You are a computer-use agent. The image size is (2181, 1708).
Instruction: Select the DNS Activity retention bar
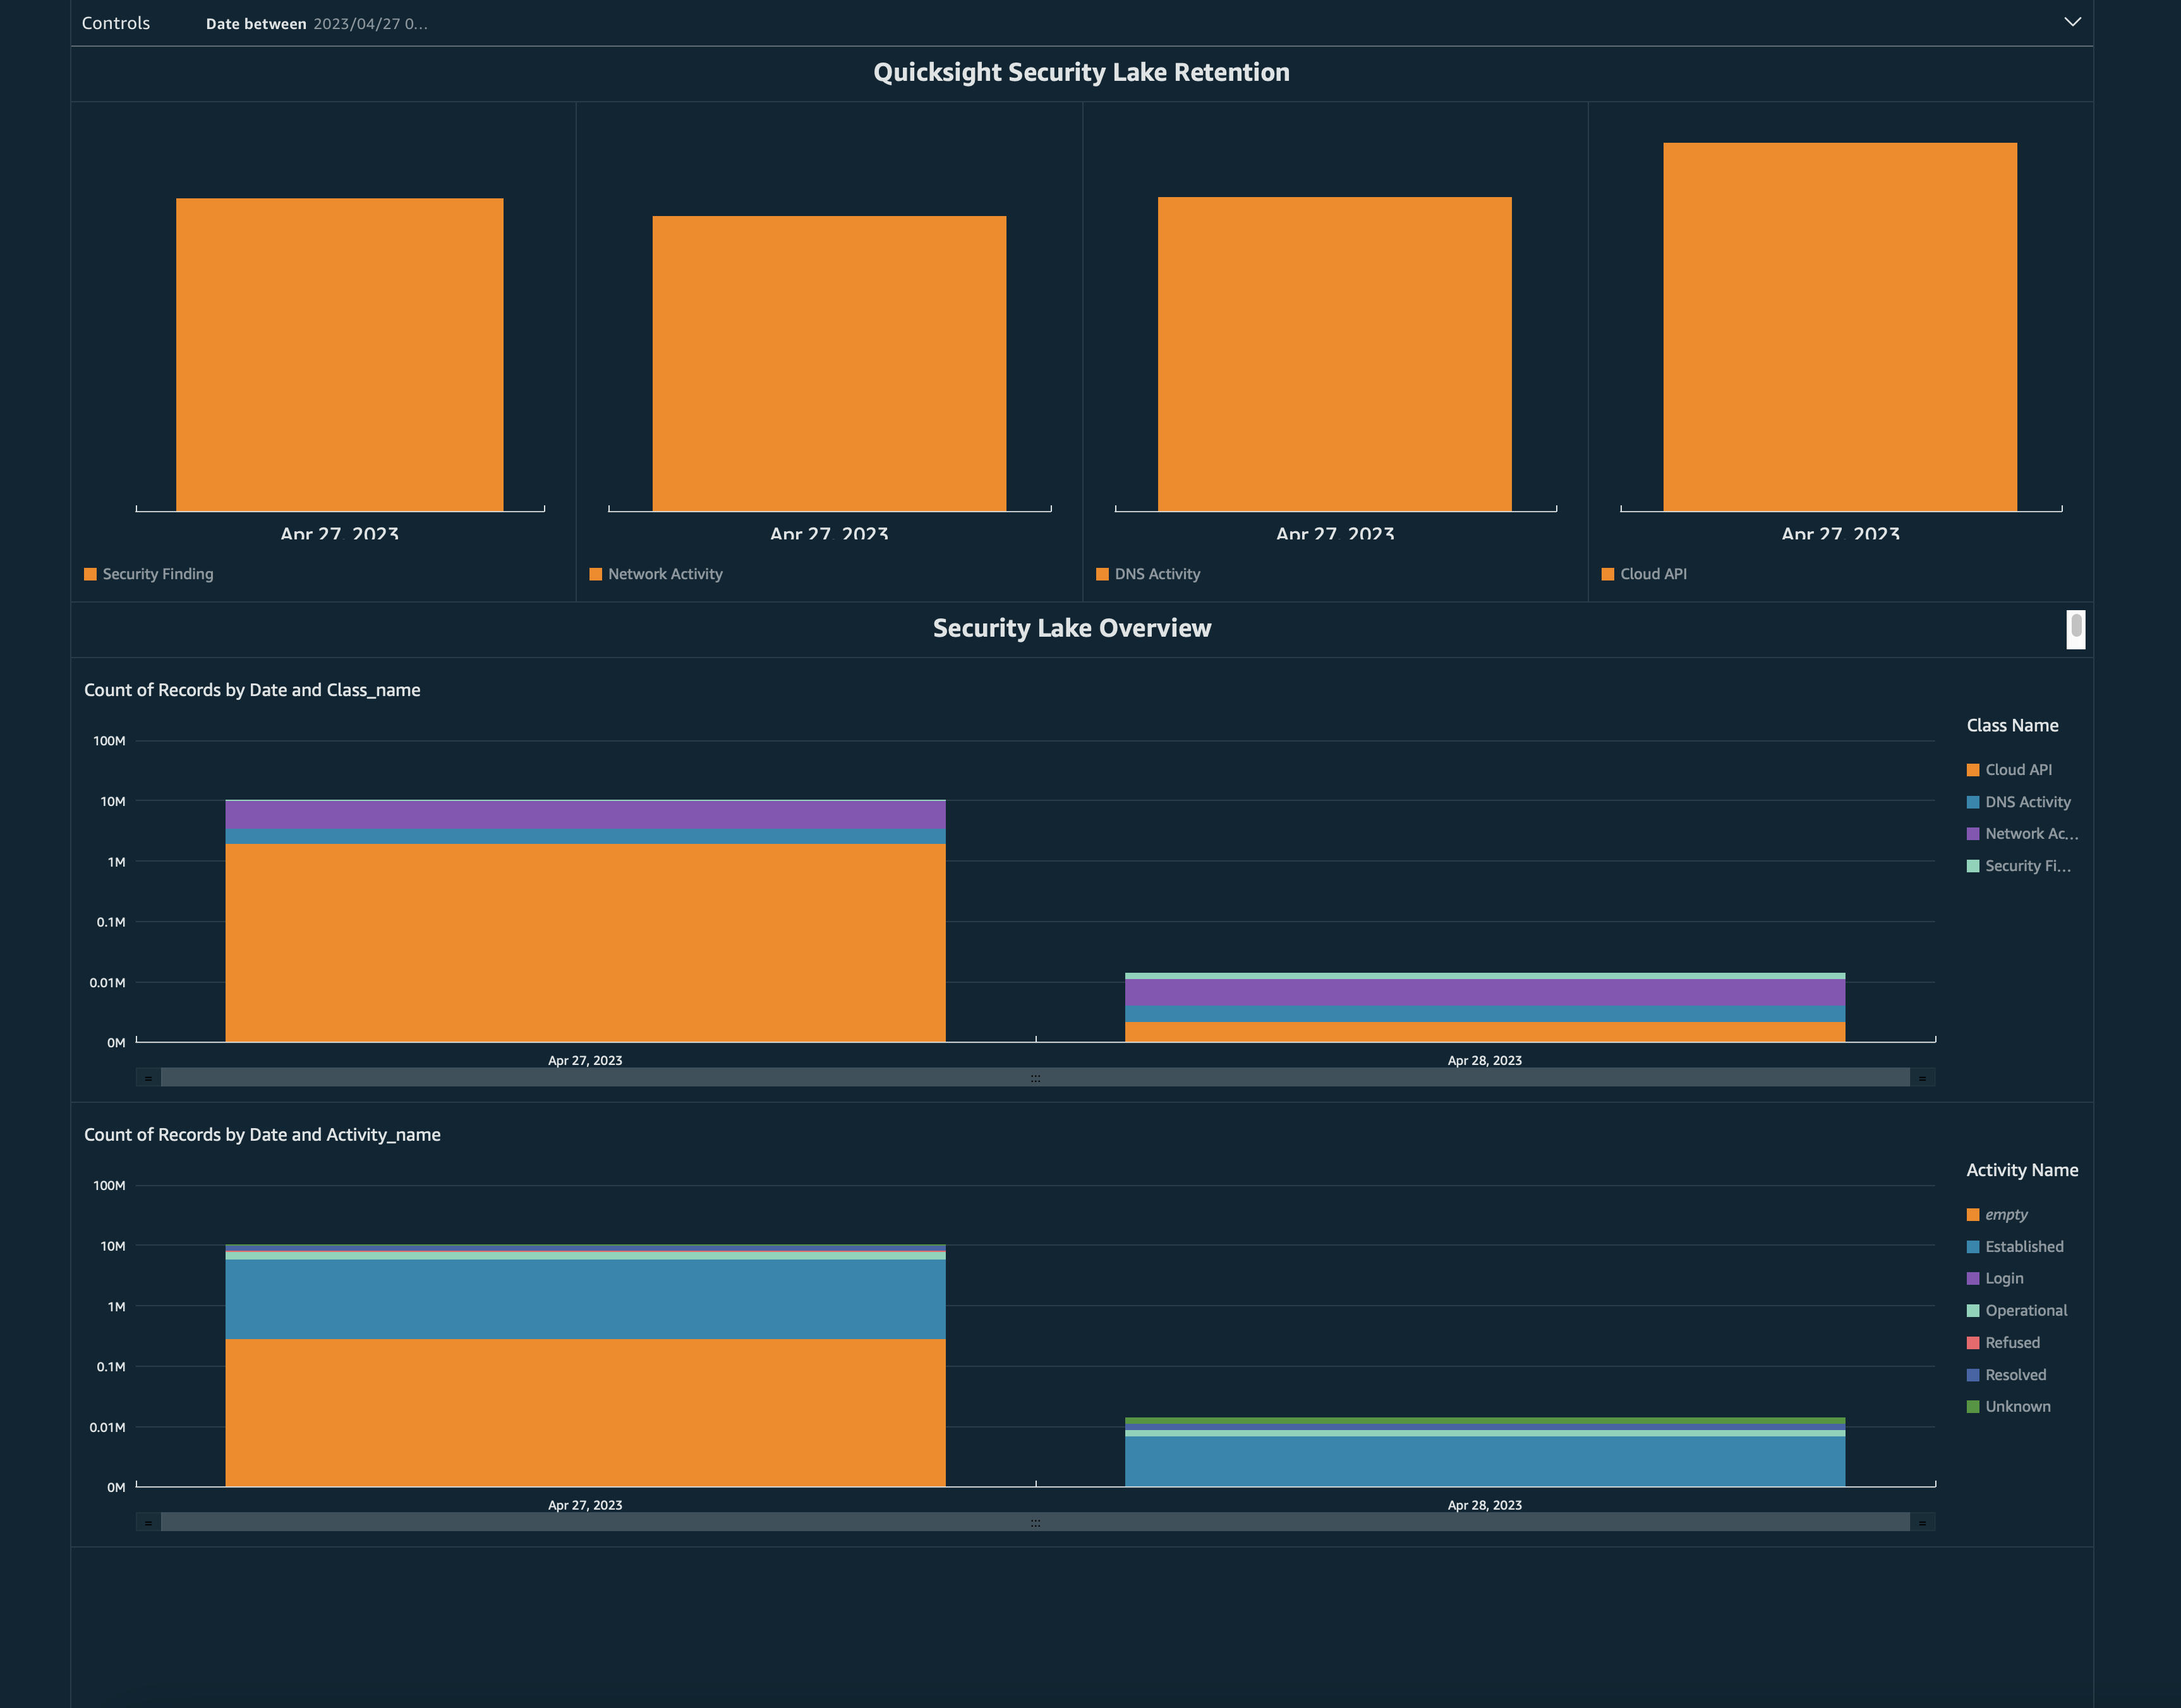[1334, 354]
